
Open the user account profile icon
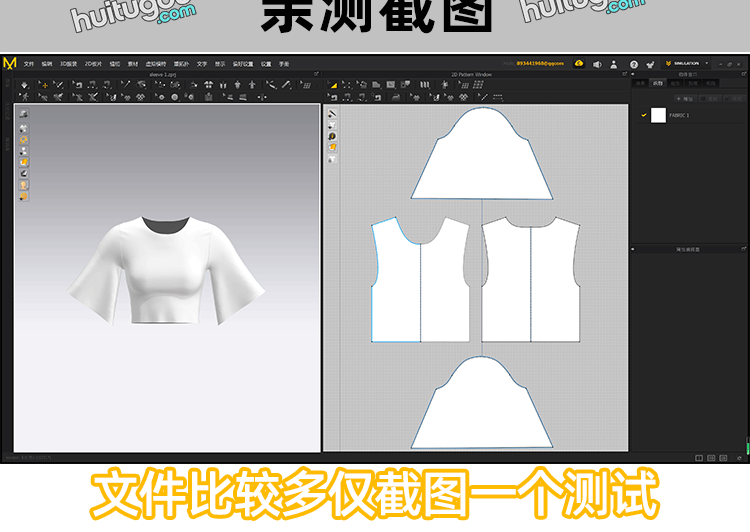tap(613, 64)
